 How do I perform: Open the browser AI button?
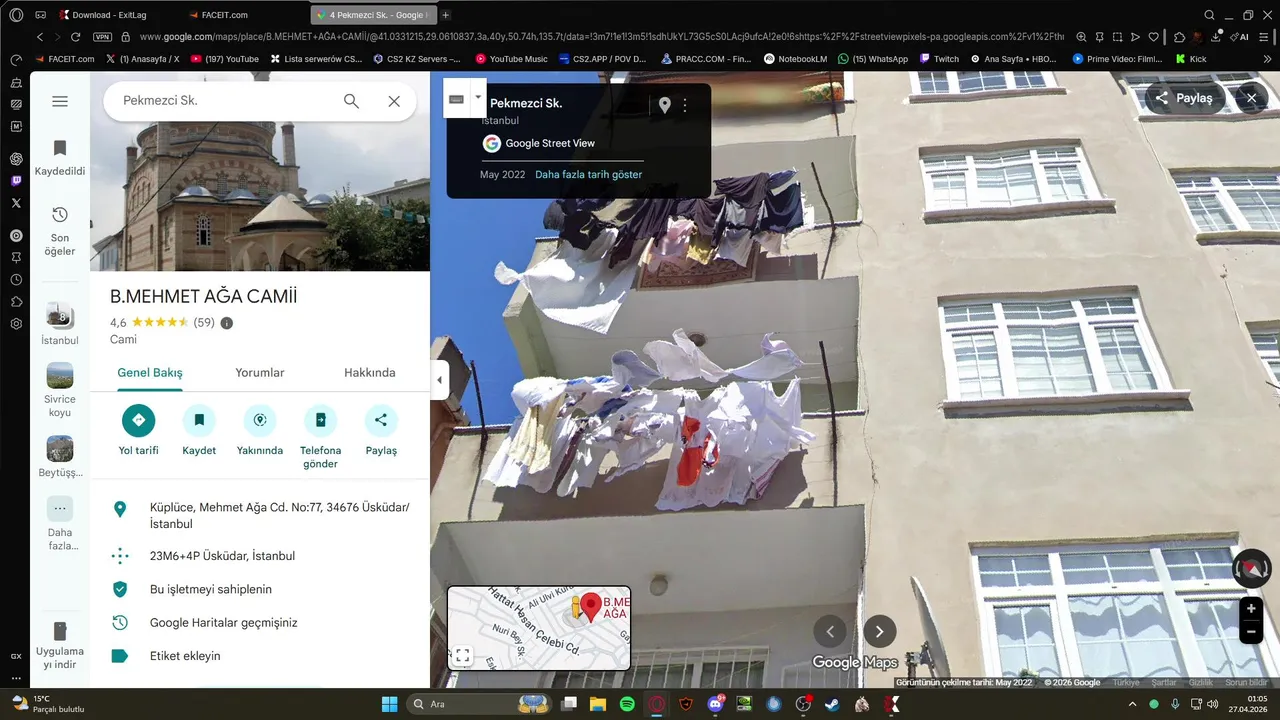point(1241,37)
